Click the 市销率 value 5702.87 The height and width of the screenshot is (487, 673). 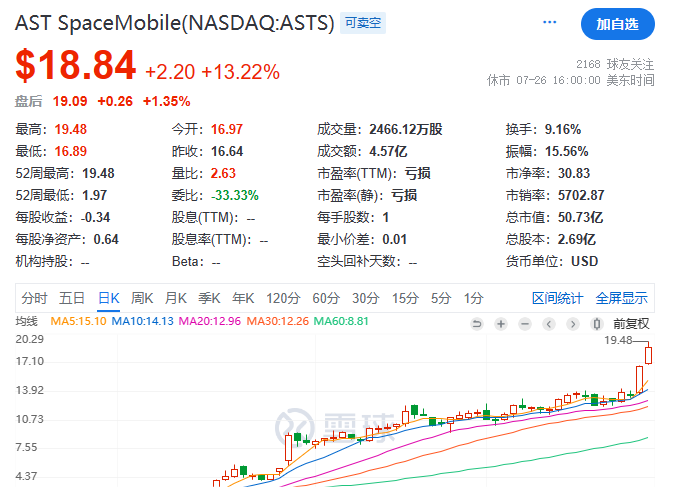tap(581, 195)
